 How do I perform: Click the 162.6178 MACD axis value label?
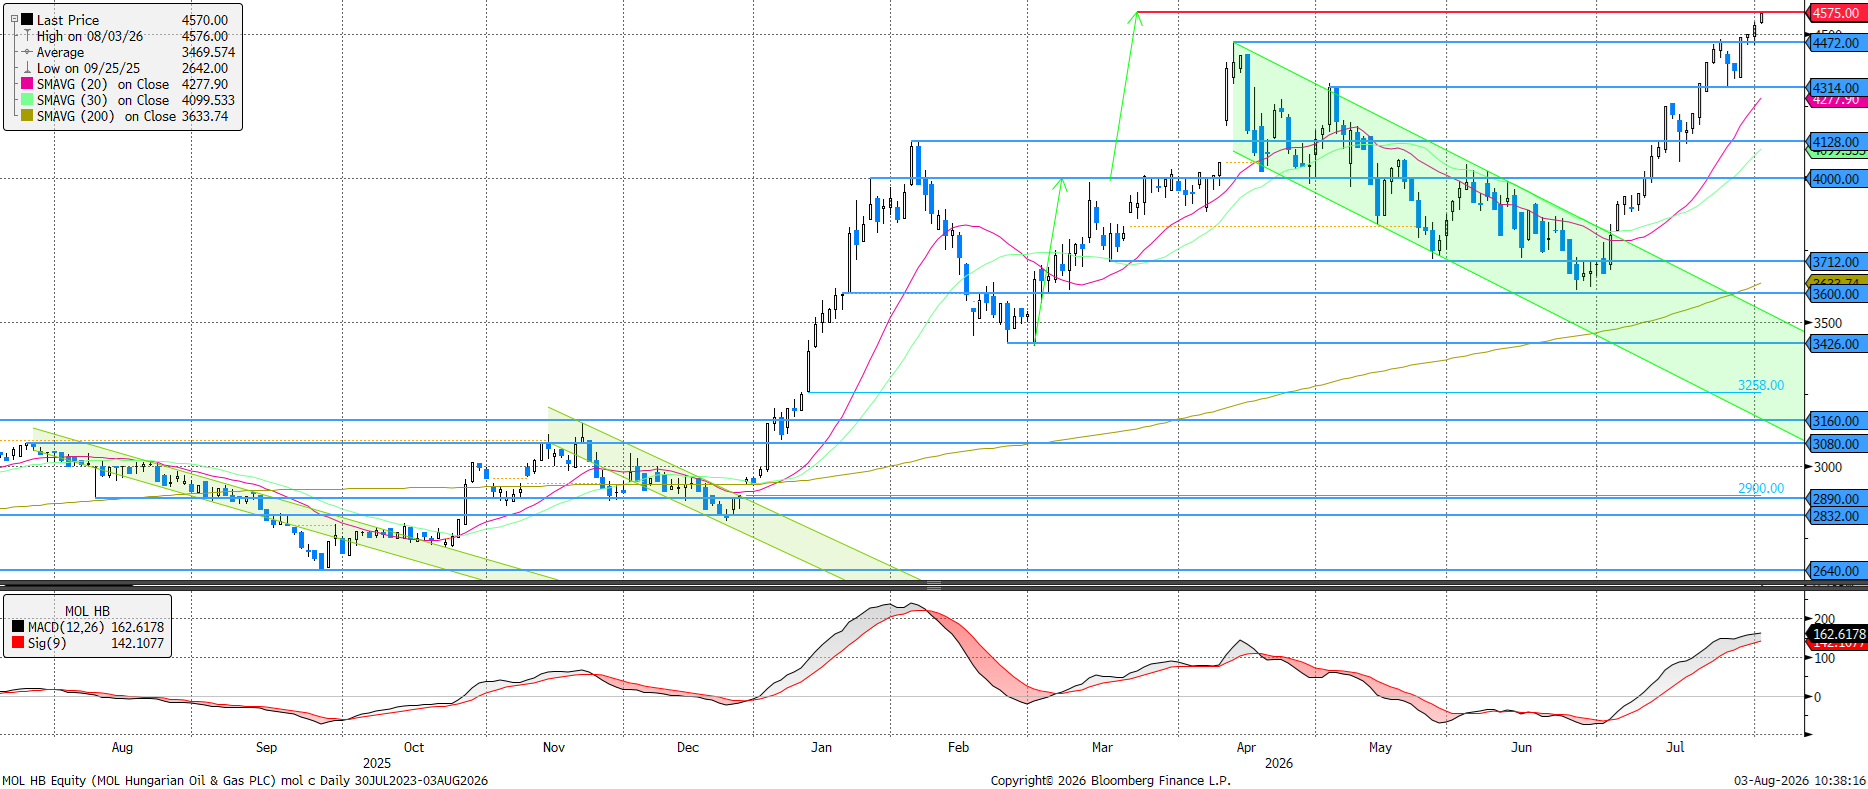click(1838, 634)
